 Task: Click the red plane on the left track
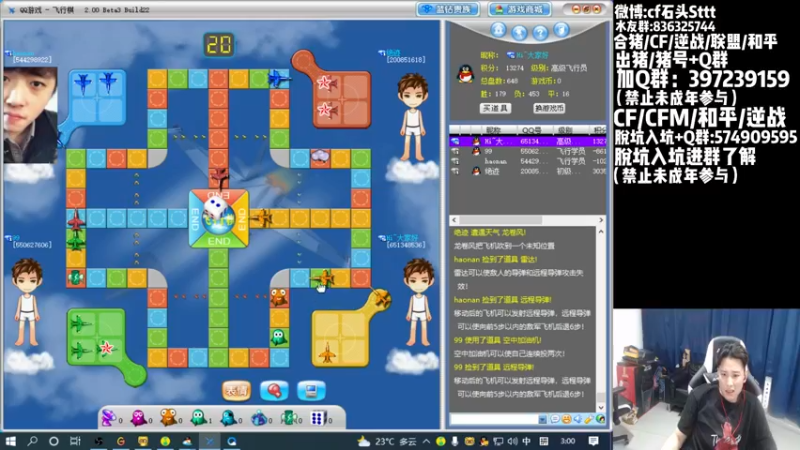(76, 220)
